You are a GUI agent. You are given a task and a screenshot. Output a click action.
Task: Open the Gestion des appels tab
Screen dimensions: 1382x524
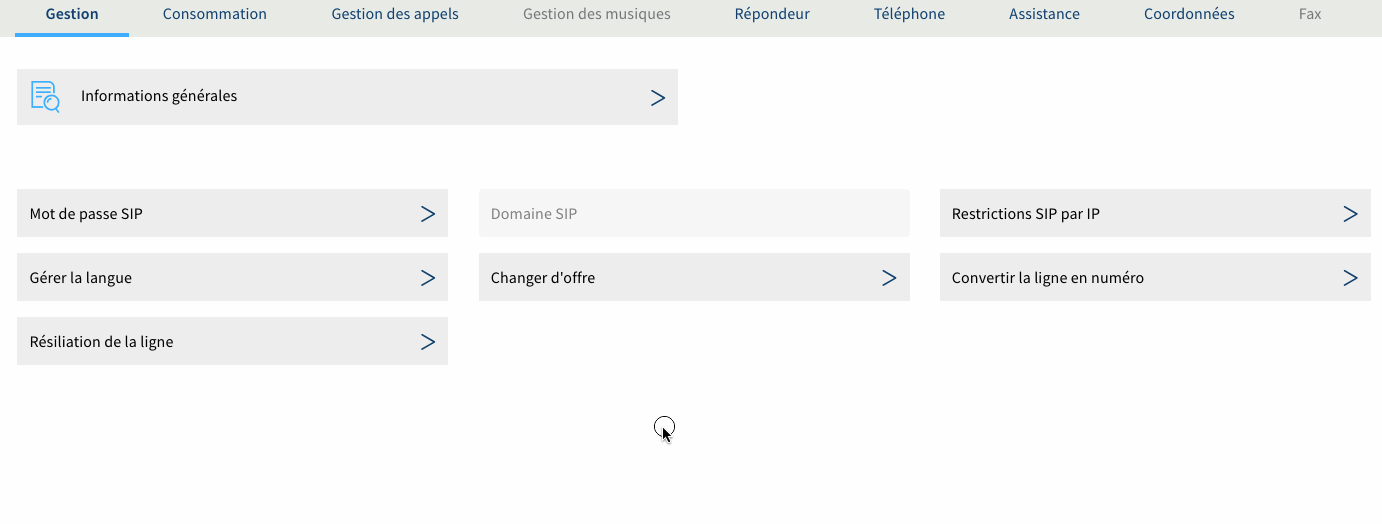(395, 14)
